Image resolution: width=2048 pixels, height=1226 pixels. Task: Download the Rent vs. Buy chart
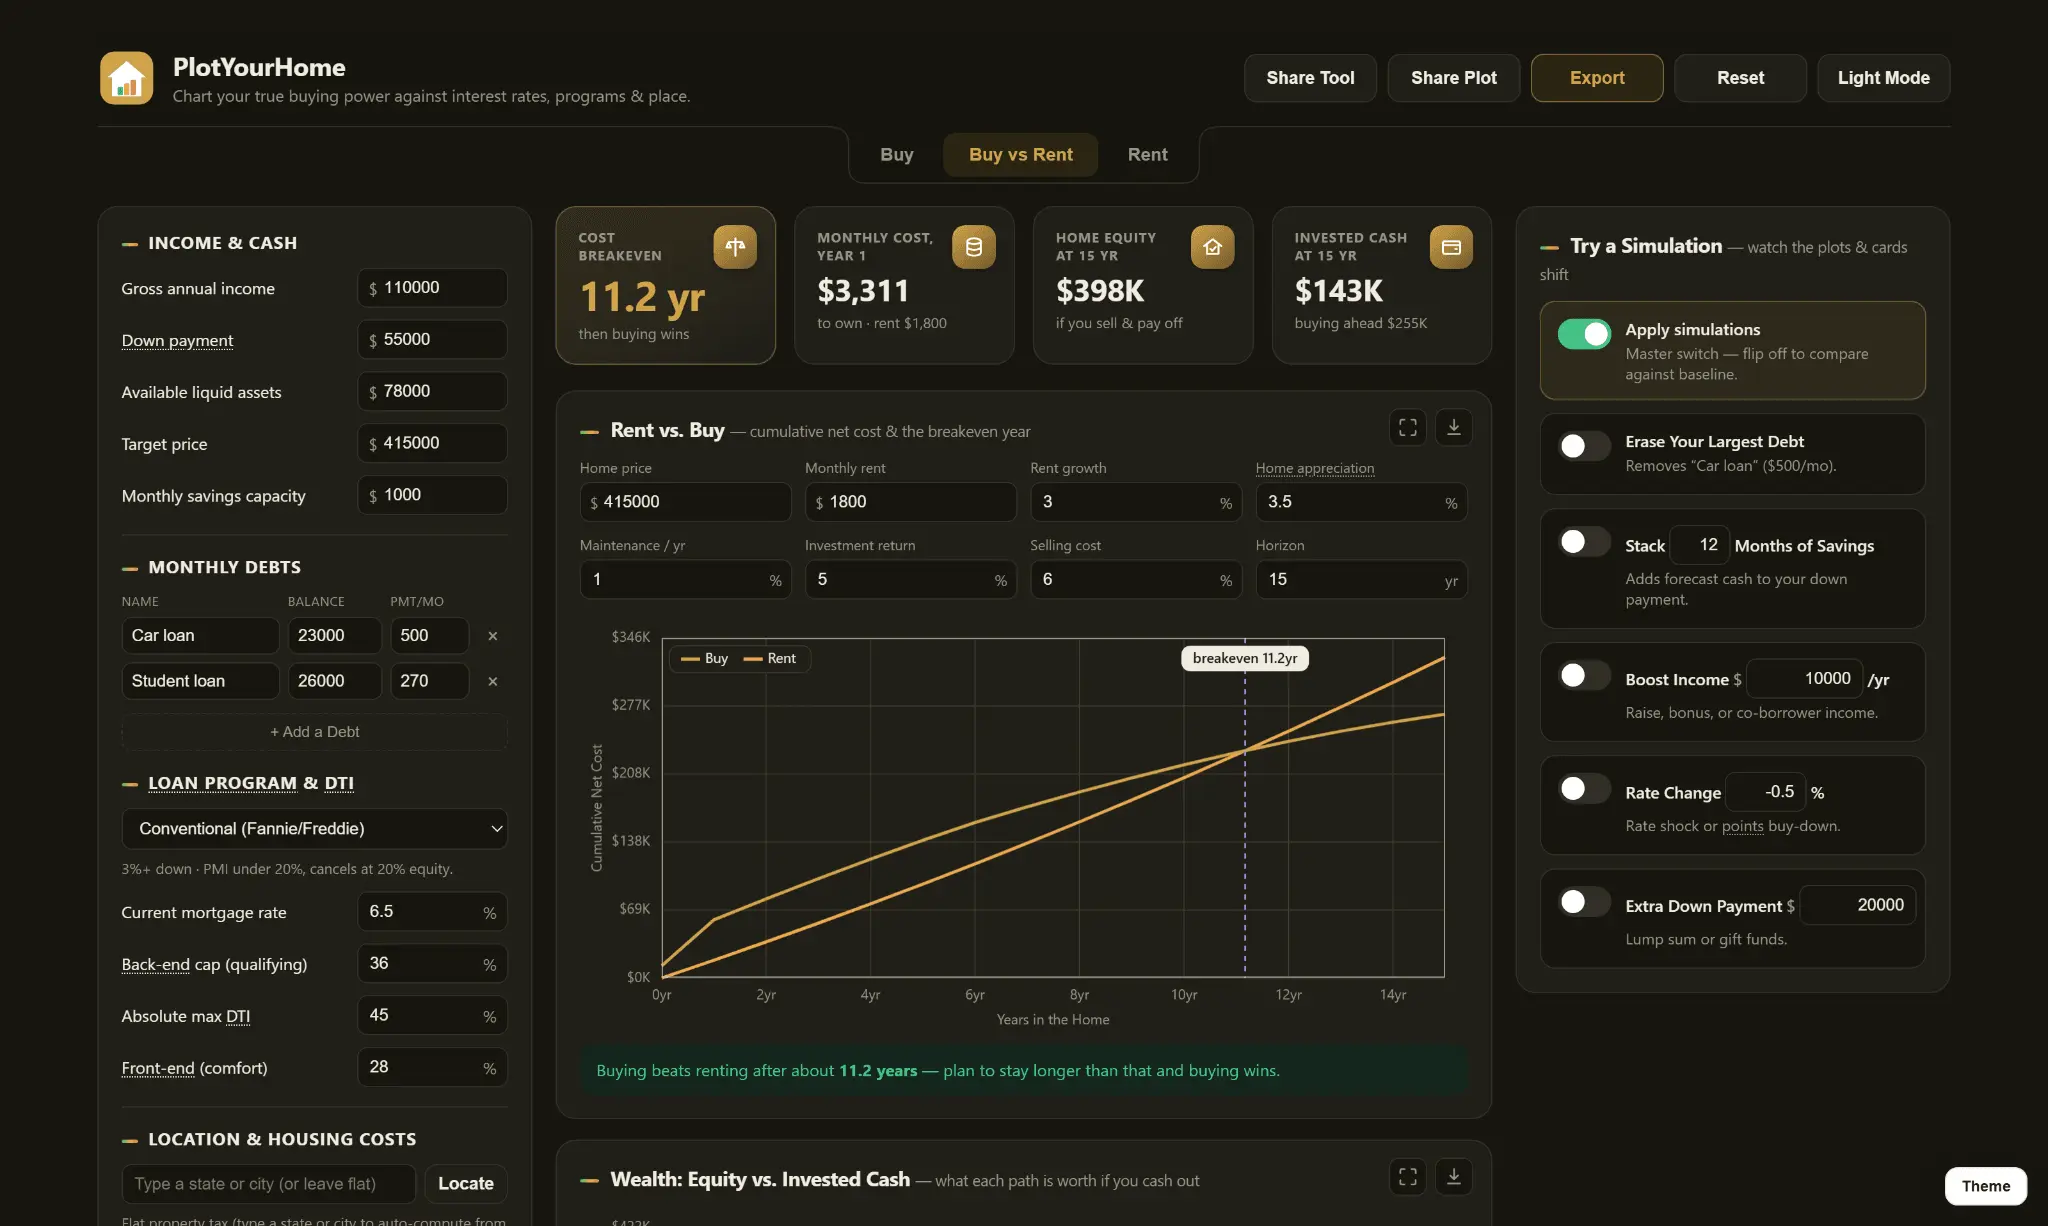[x=1454, y=428]
